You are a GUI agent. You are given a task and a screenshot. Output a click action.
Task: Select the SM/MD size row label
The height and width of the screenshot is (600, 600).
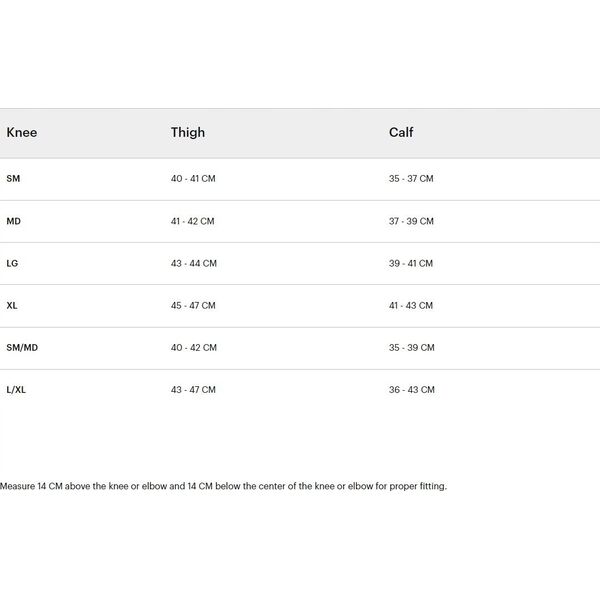point(22,347)
